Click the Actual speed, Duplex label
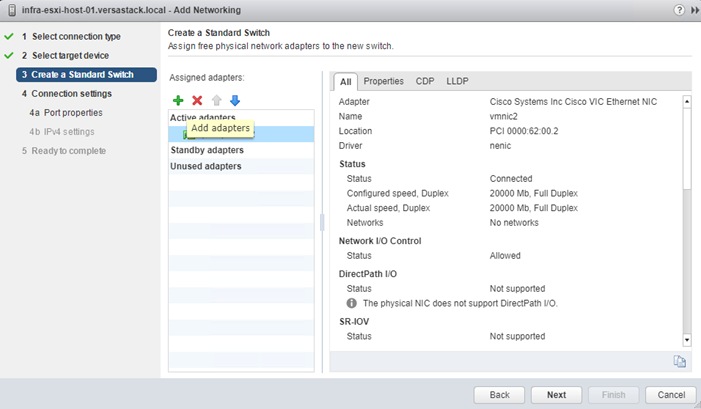 pyautogui.click(x=389, y=208)
